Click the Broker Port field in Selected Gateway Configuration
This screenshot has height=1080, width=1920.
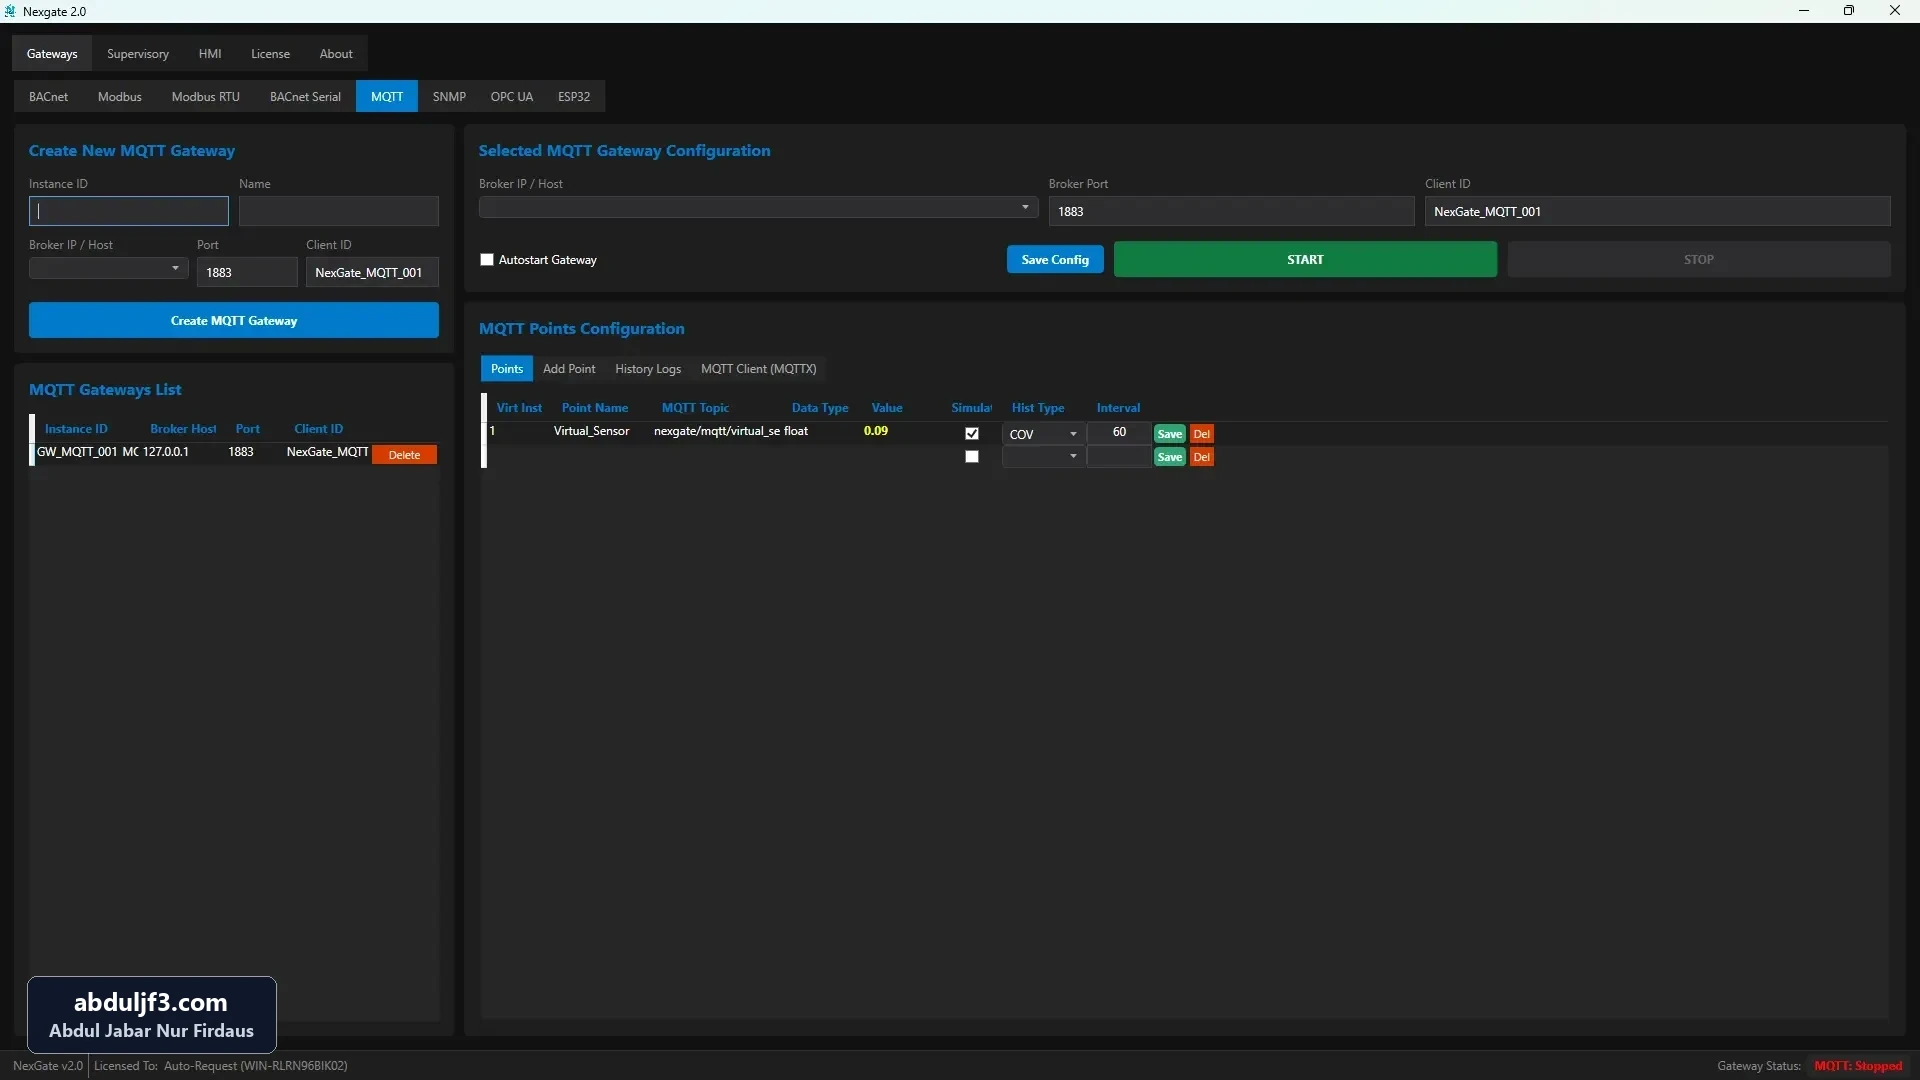coord(1231,211)
